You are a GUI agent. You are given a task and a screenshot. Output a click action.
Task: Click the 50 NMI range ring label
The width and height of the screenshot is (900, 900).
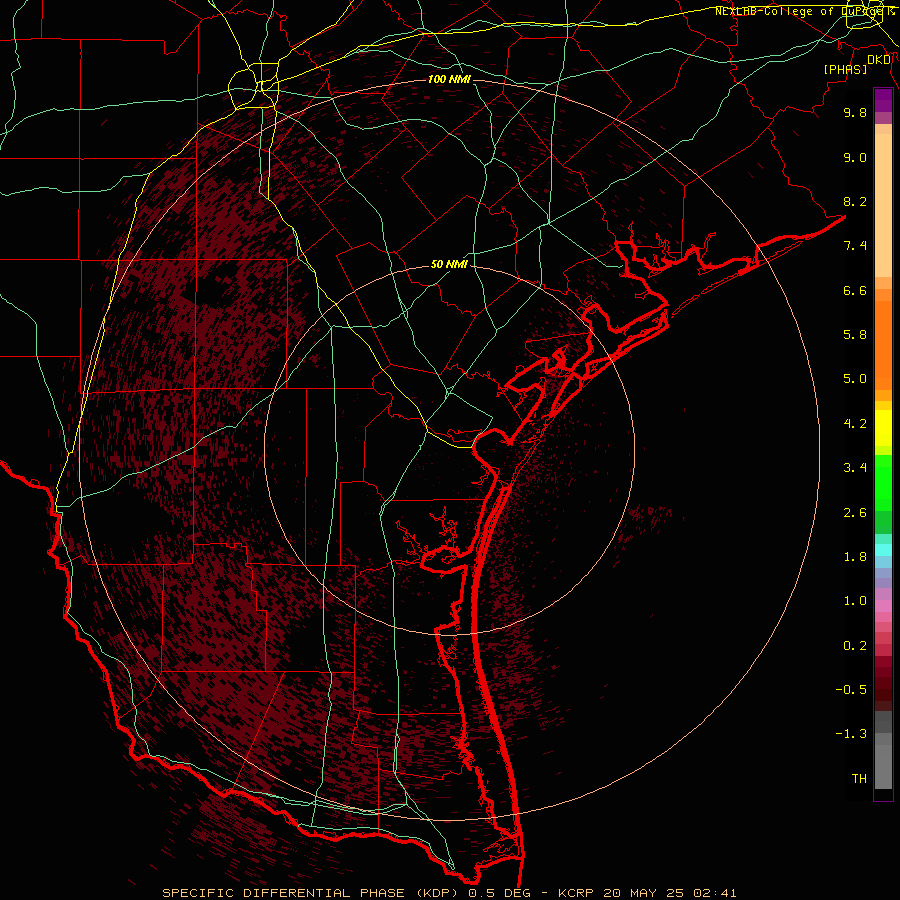(449, 265)
